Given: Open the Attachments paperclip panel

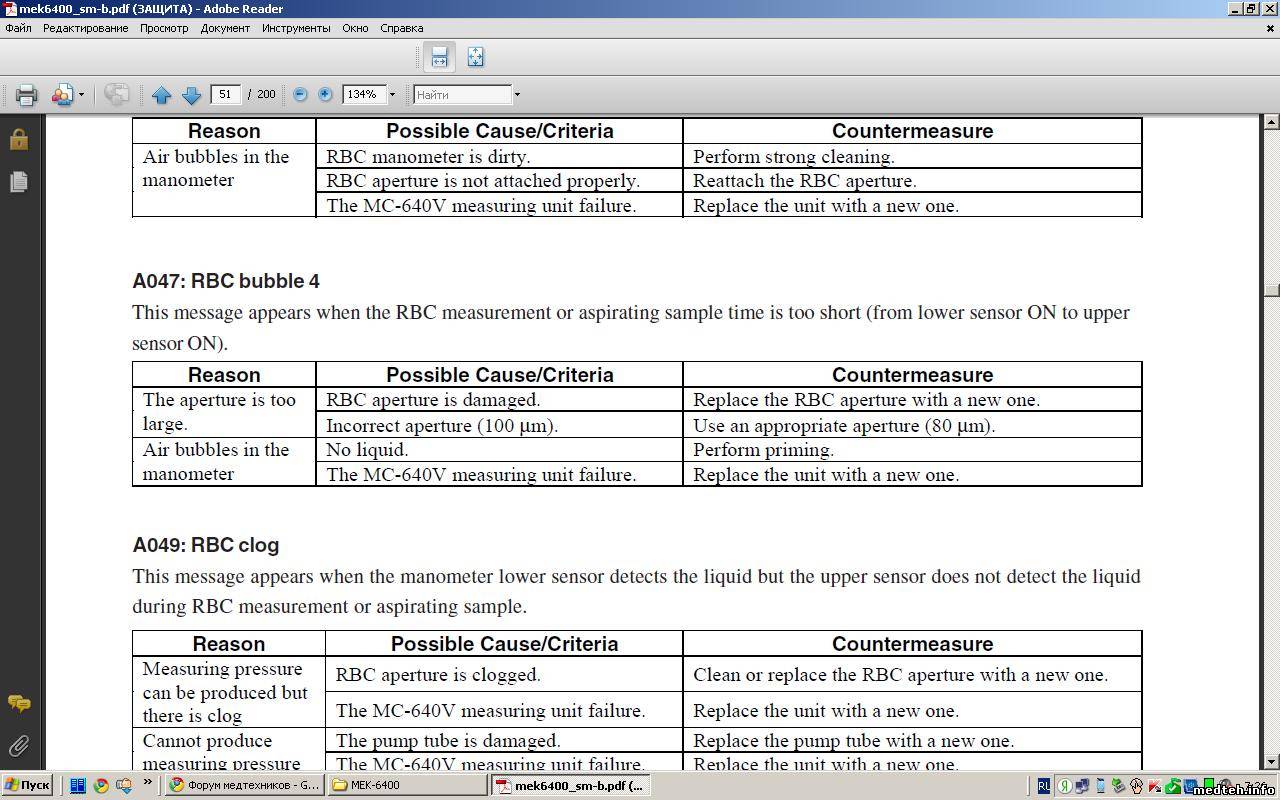Looking at the screenshot, I should (19, 746).
